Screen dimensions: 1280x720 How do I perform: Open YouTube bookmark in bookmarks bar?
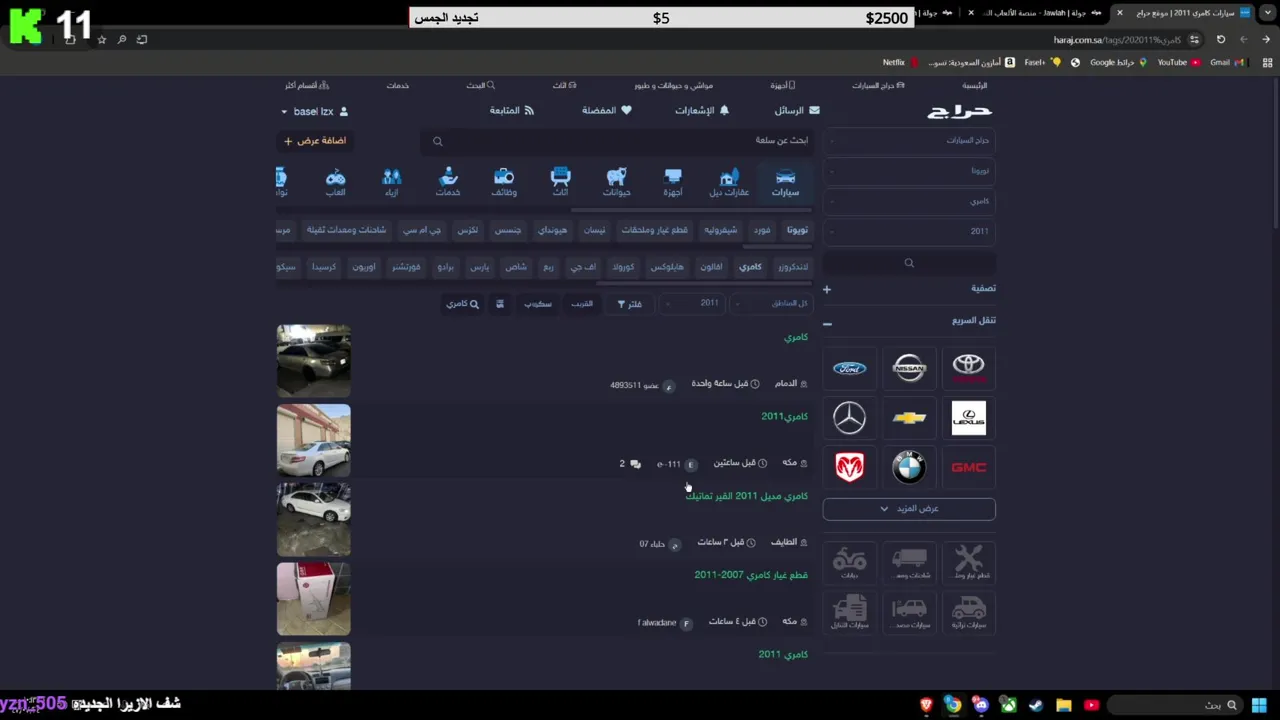click(x=1178, y=62)
